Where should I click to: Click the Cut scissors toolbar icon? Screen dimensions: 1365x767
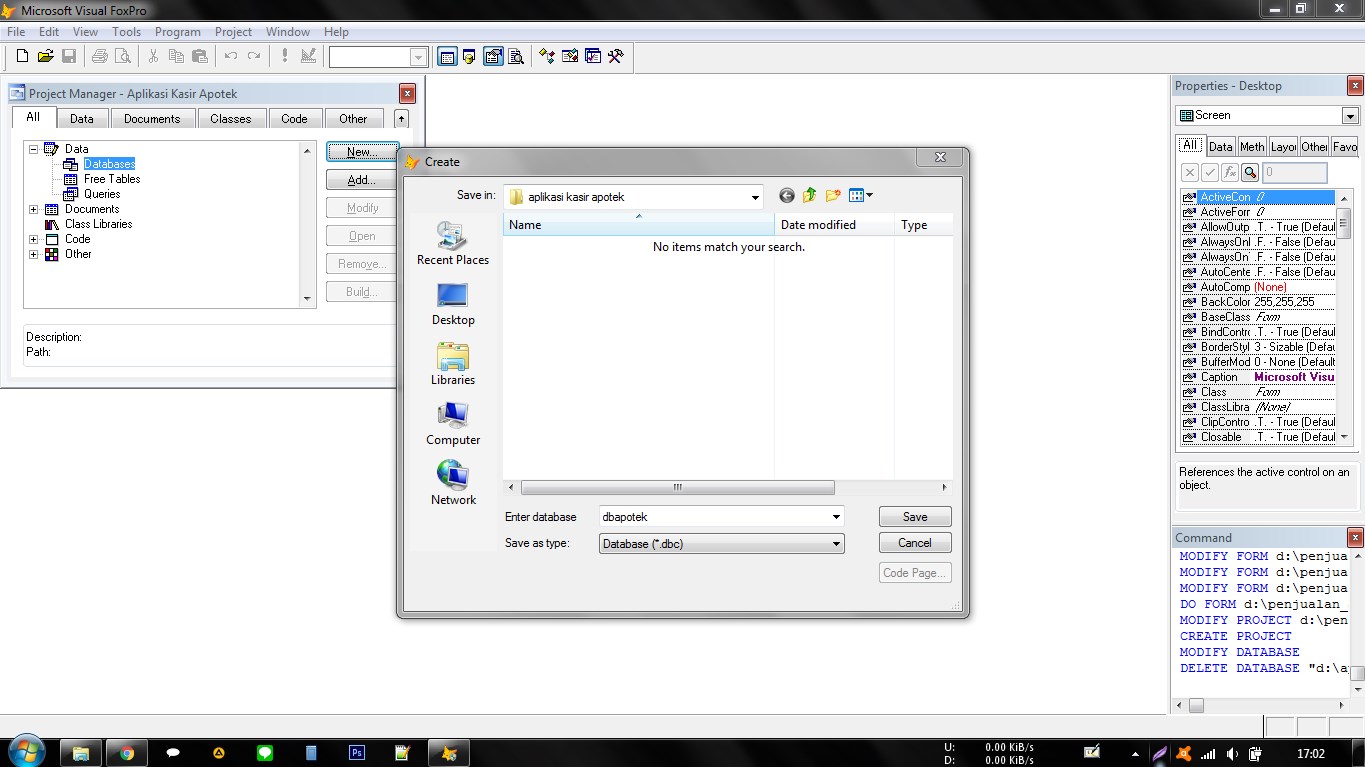pos(153,56)
